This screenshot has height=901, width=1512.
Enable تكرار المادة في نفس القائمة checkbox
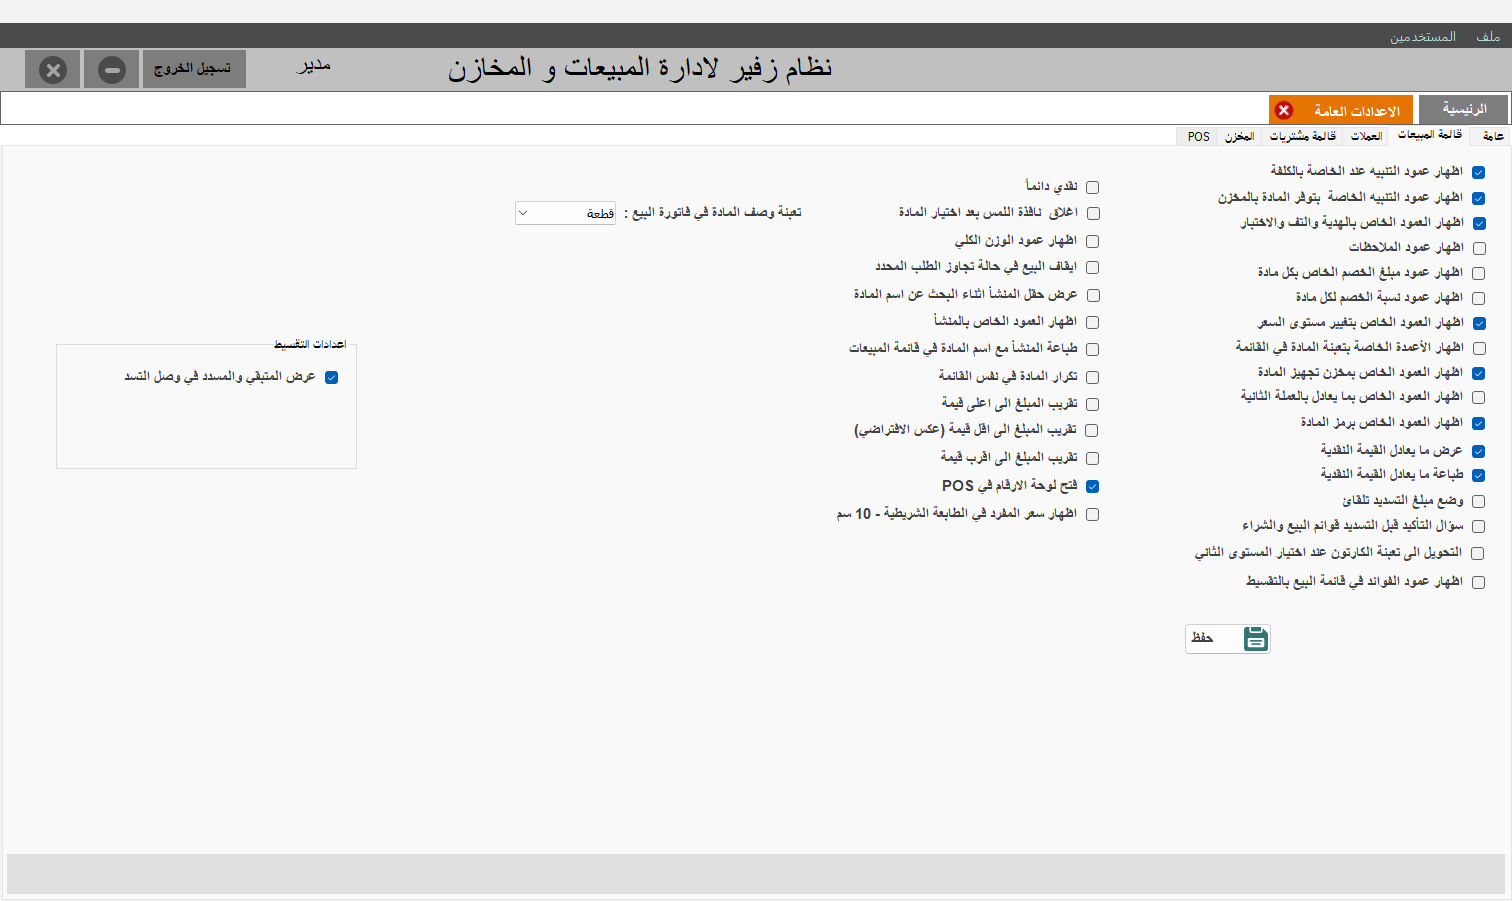(1092, 377)
